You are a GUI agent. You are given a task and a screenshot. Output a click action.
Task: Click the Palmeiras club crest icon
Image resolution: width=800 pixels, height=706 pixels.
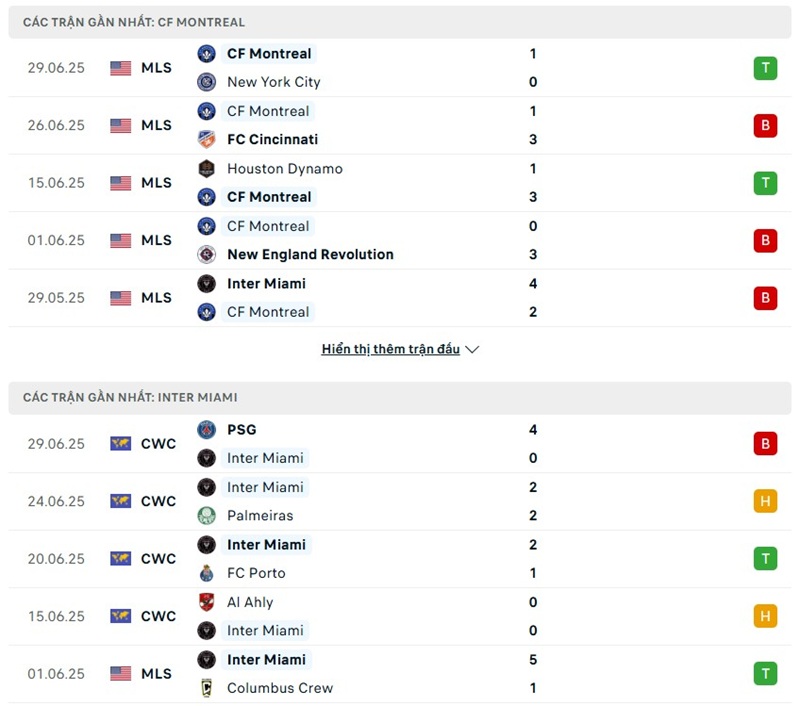point(206,515)
